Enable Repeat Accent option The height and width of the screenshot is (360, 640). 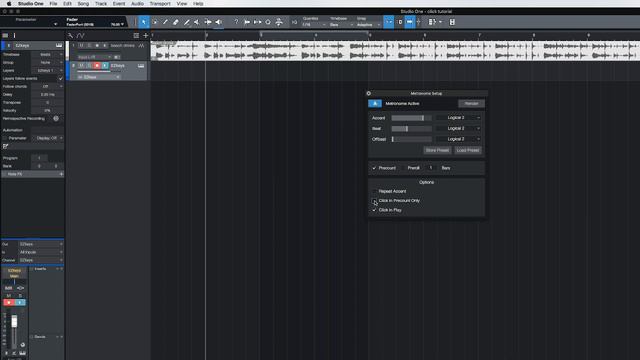click(x=374, y=191)
